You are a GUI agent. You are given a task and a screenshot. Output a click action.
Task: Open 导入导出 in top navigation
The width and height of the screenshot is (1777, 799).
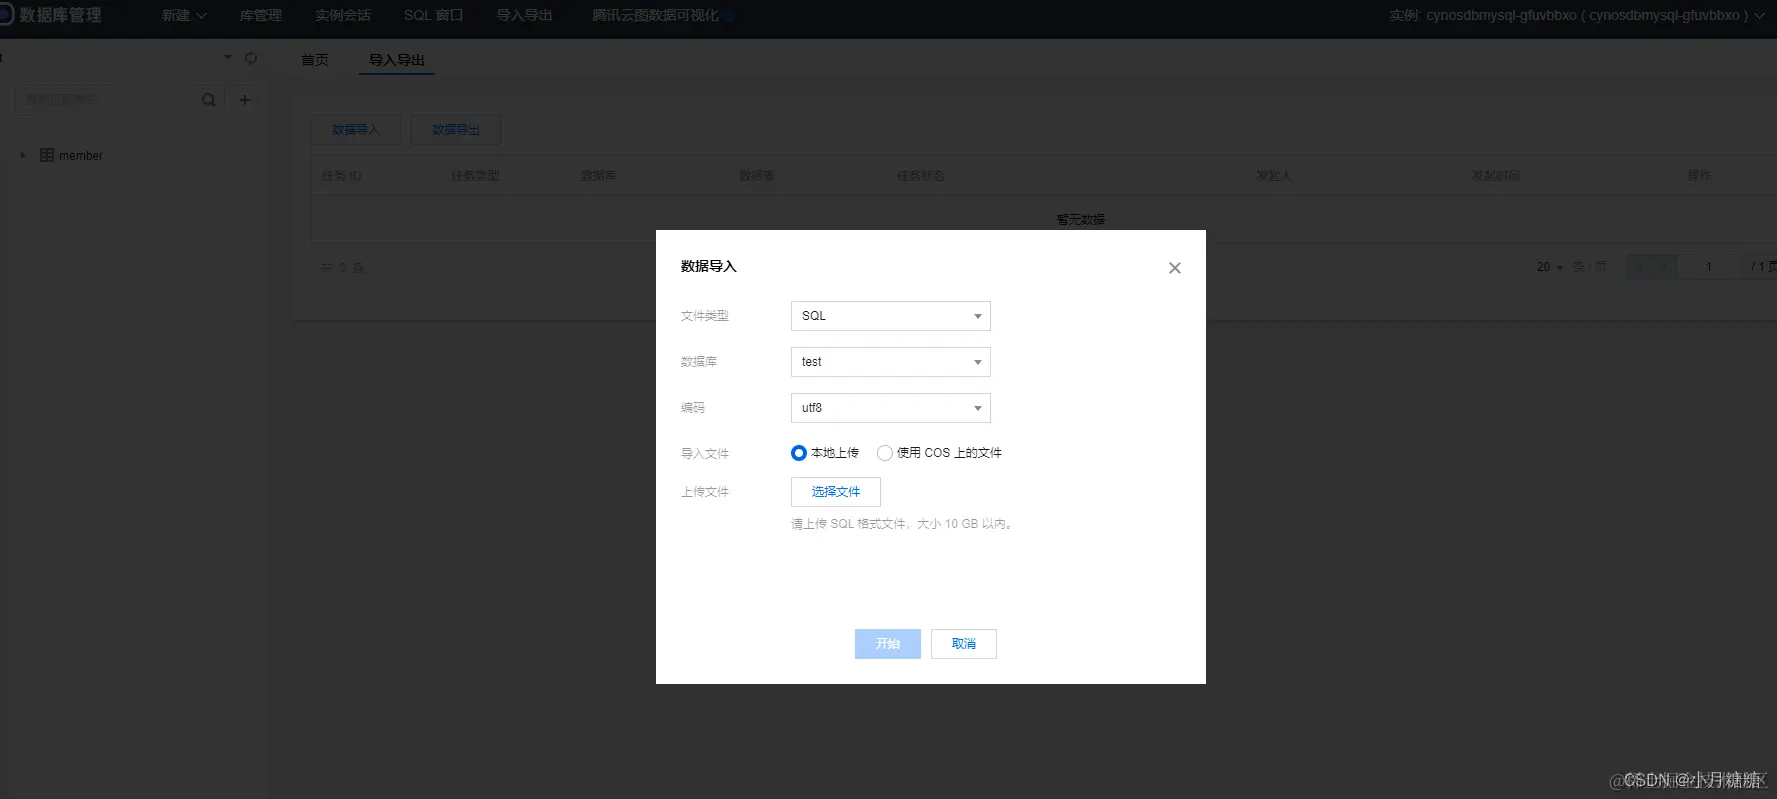(524, 16)
